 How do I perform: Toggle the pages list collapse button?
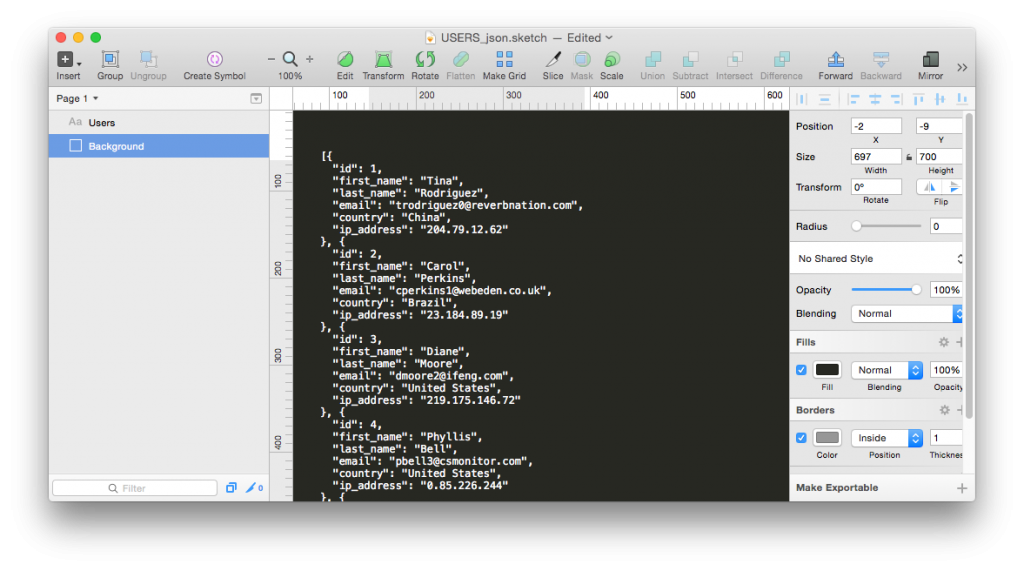click(x=256, y=99)
